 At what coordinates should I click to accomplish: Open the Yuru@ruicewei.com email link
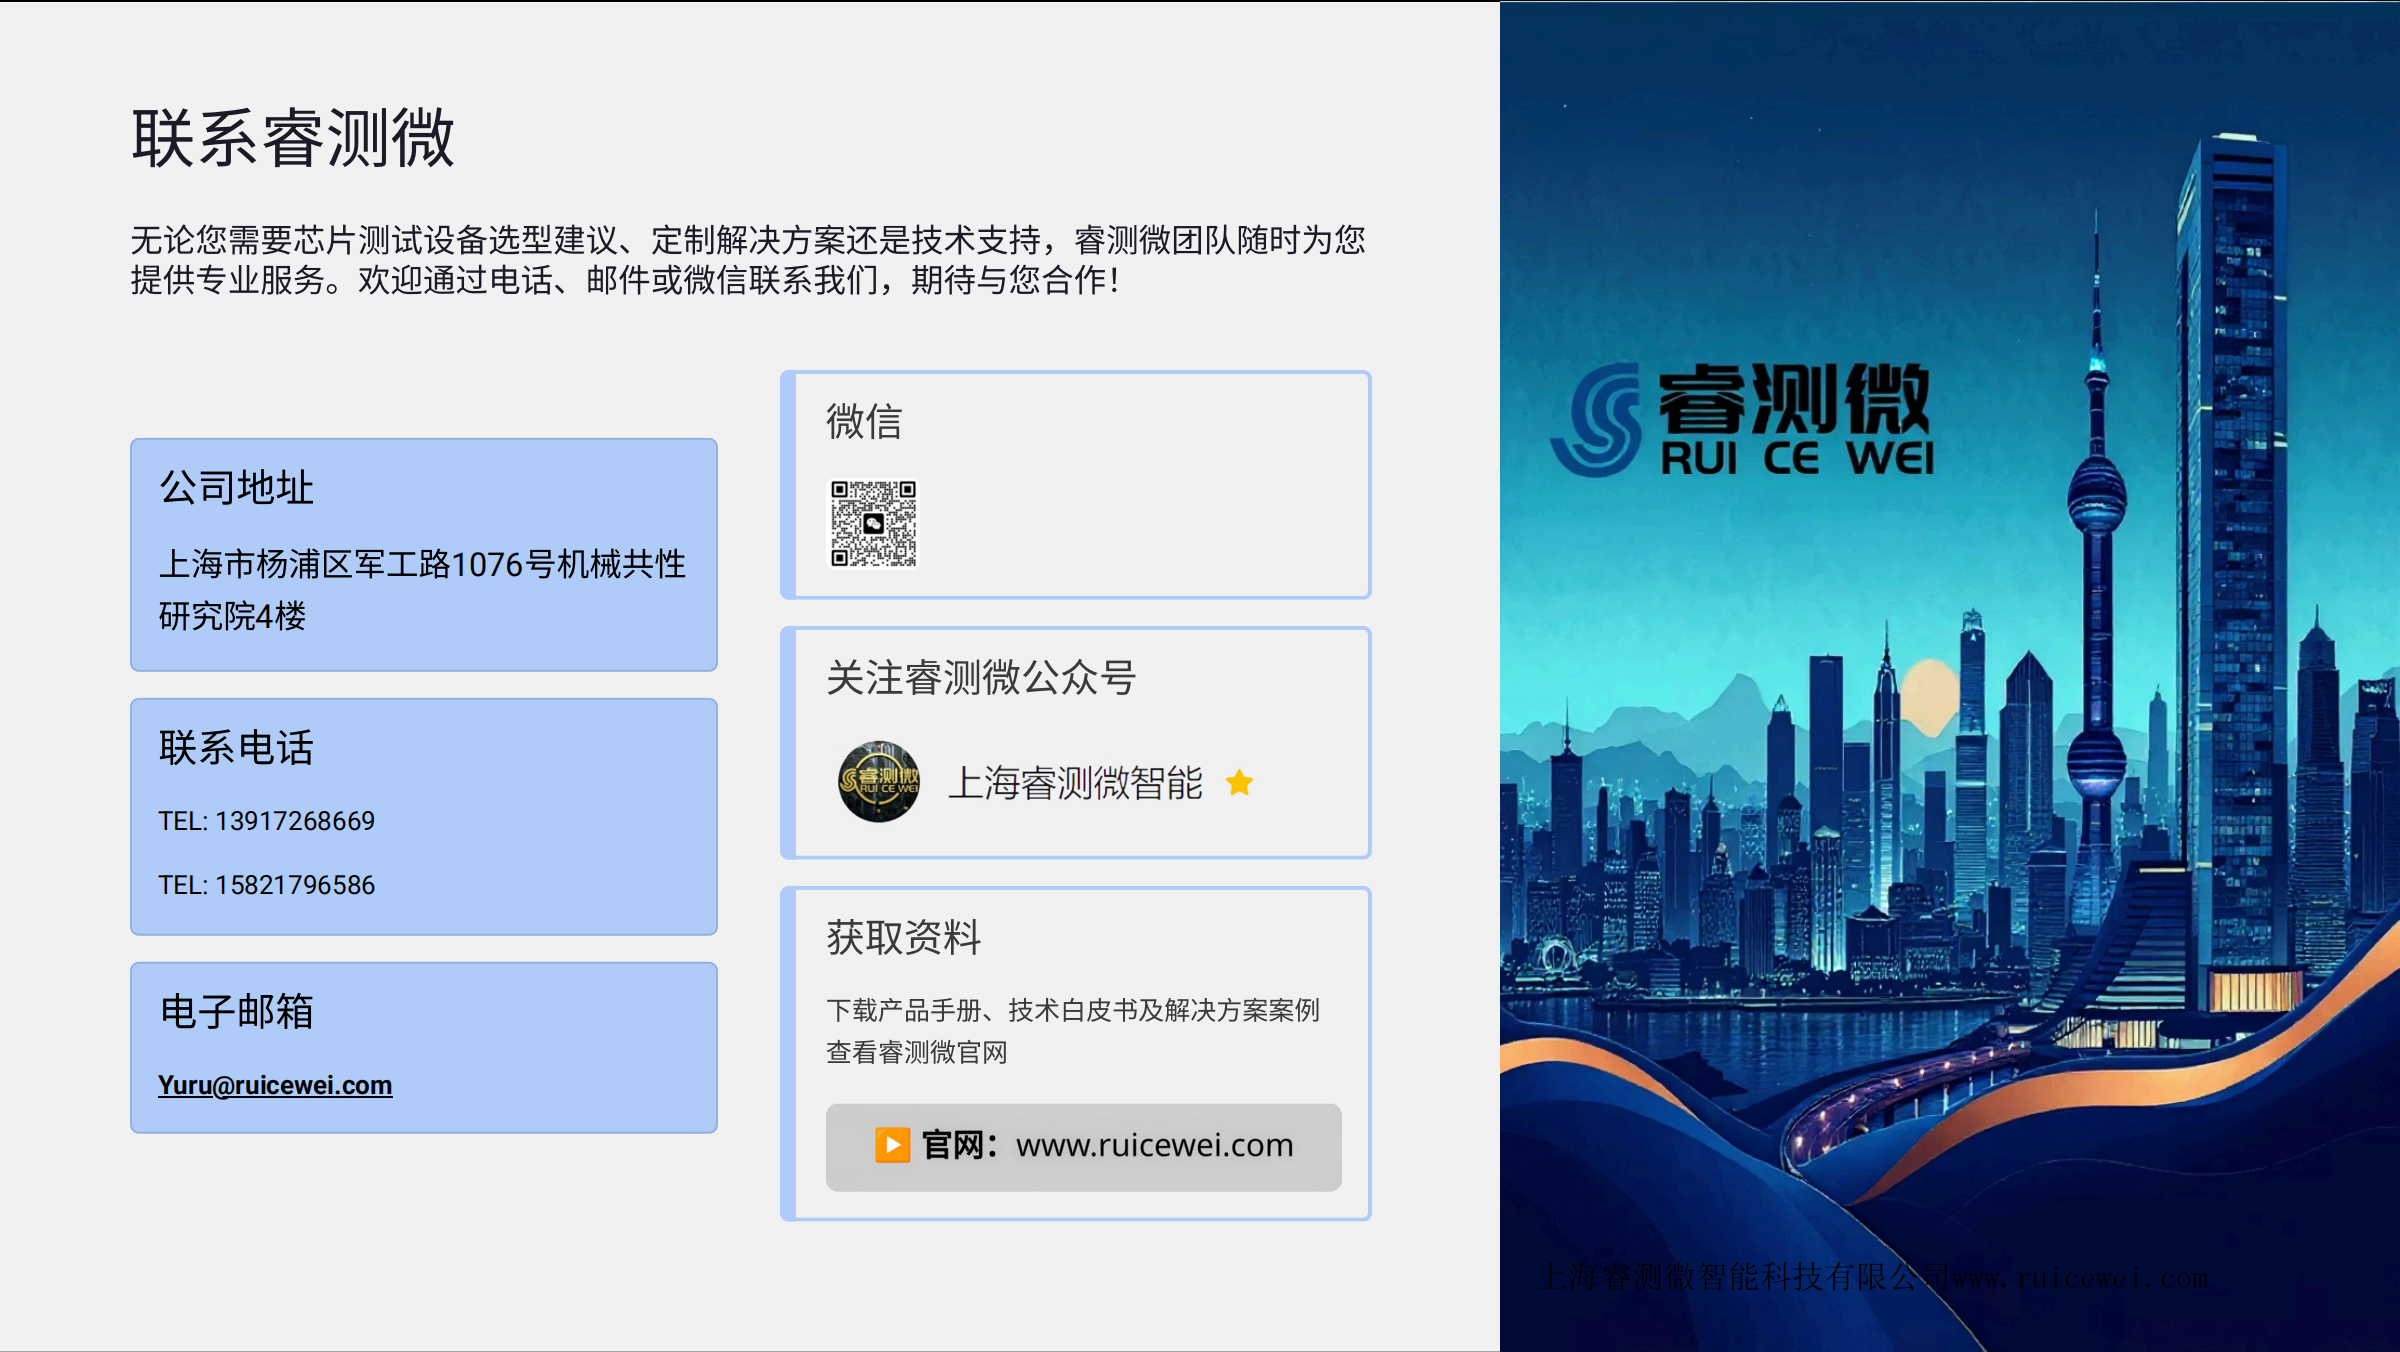point(275,1085)
